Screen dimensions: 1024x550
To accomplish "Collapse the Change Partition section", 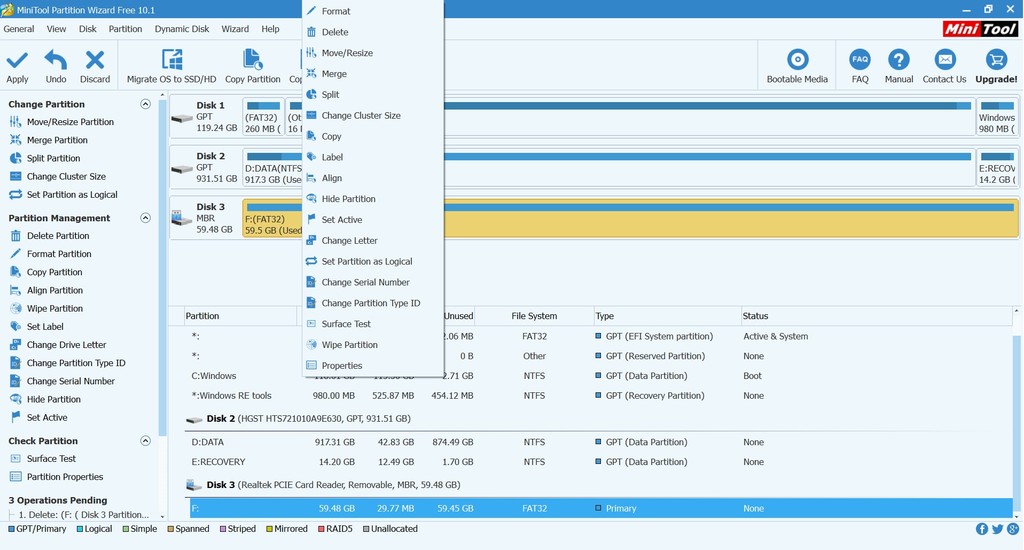I will pyautogui.click(x=146, y=104).
